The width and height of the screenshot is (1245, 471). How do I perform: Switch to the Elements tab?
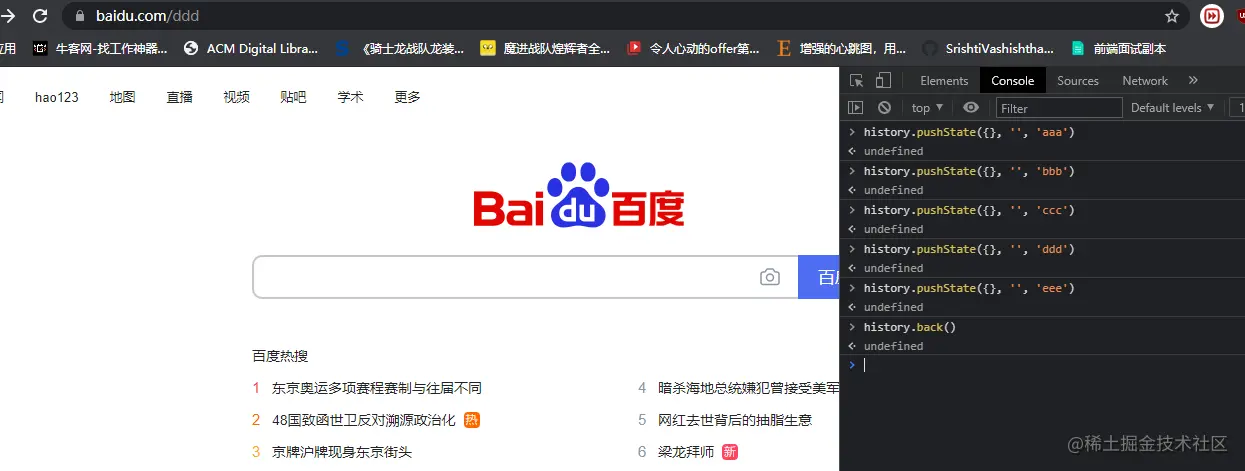click(944, 81)
